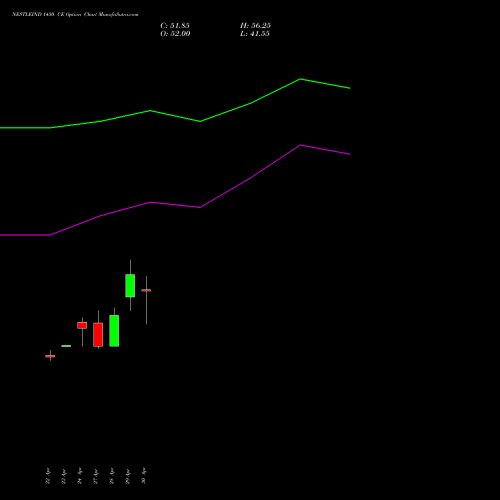This screenshot has height=500, width=500.
Task: Click the flat green dash candle
Action: tap(66, 346)
